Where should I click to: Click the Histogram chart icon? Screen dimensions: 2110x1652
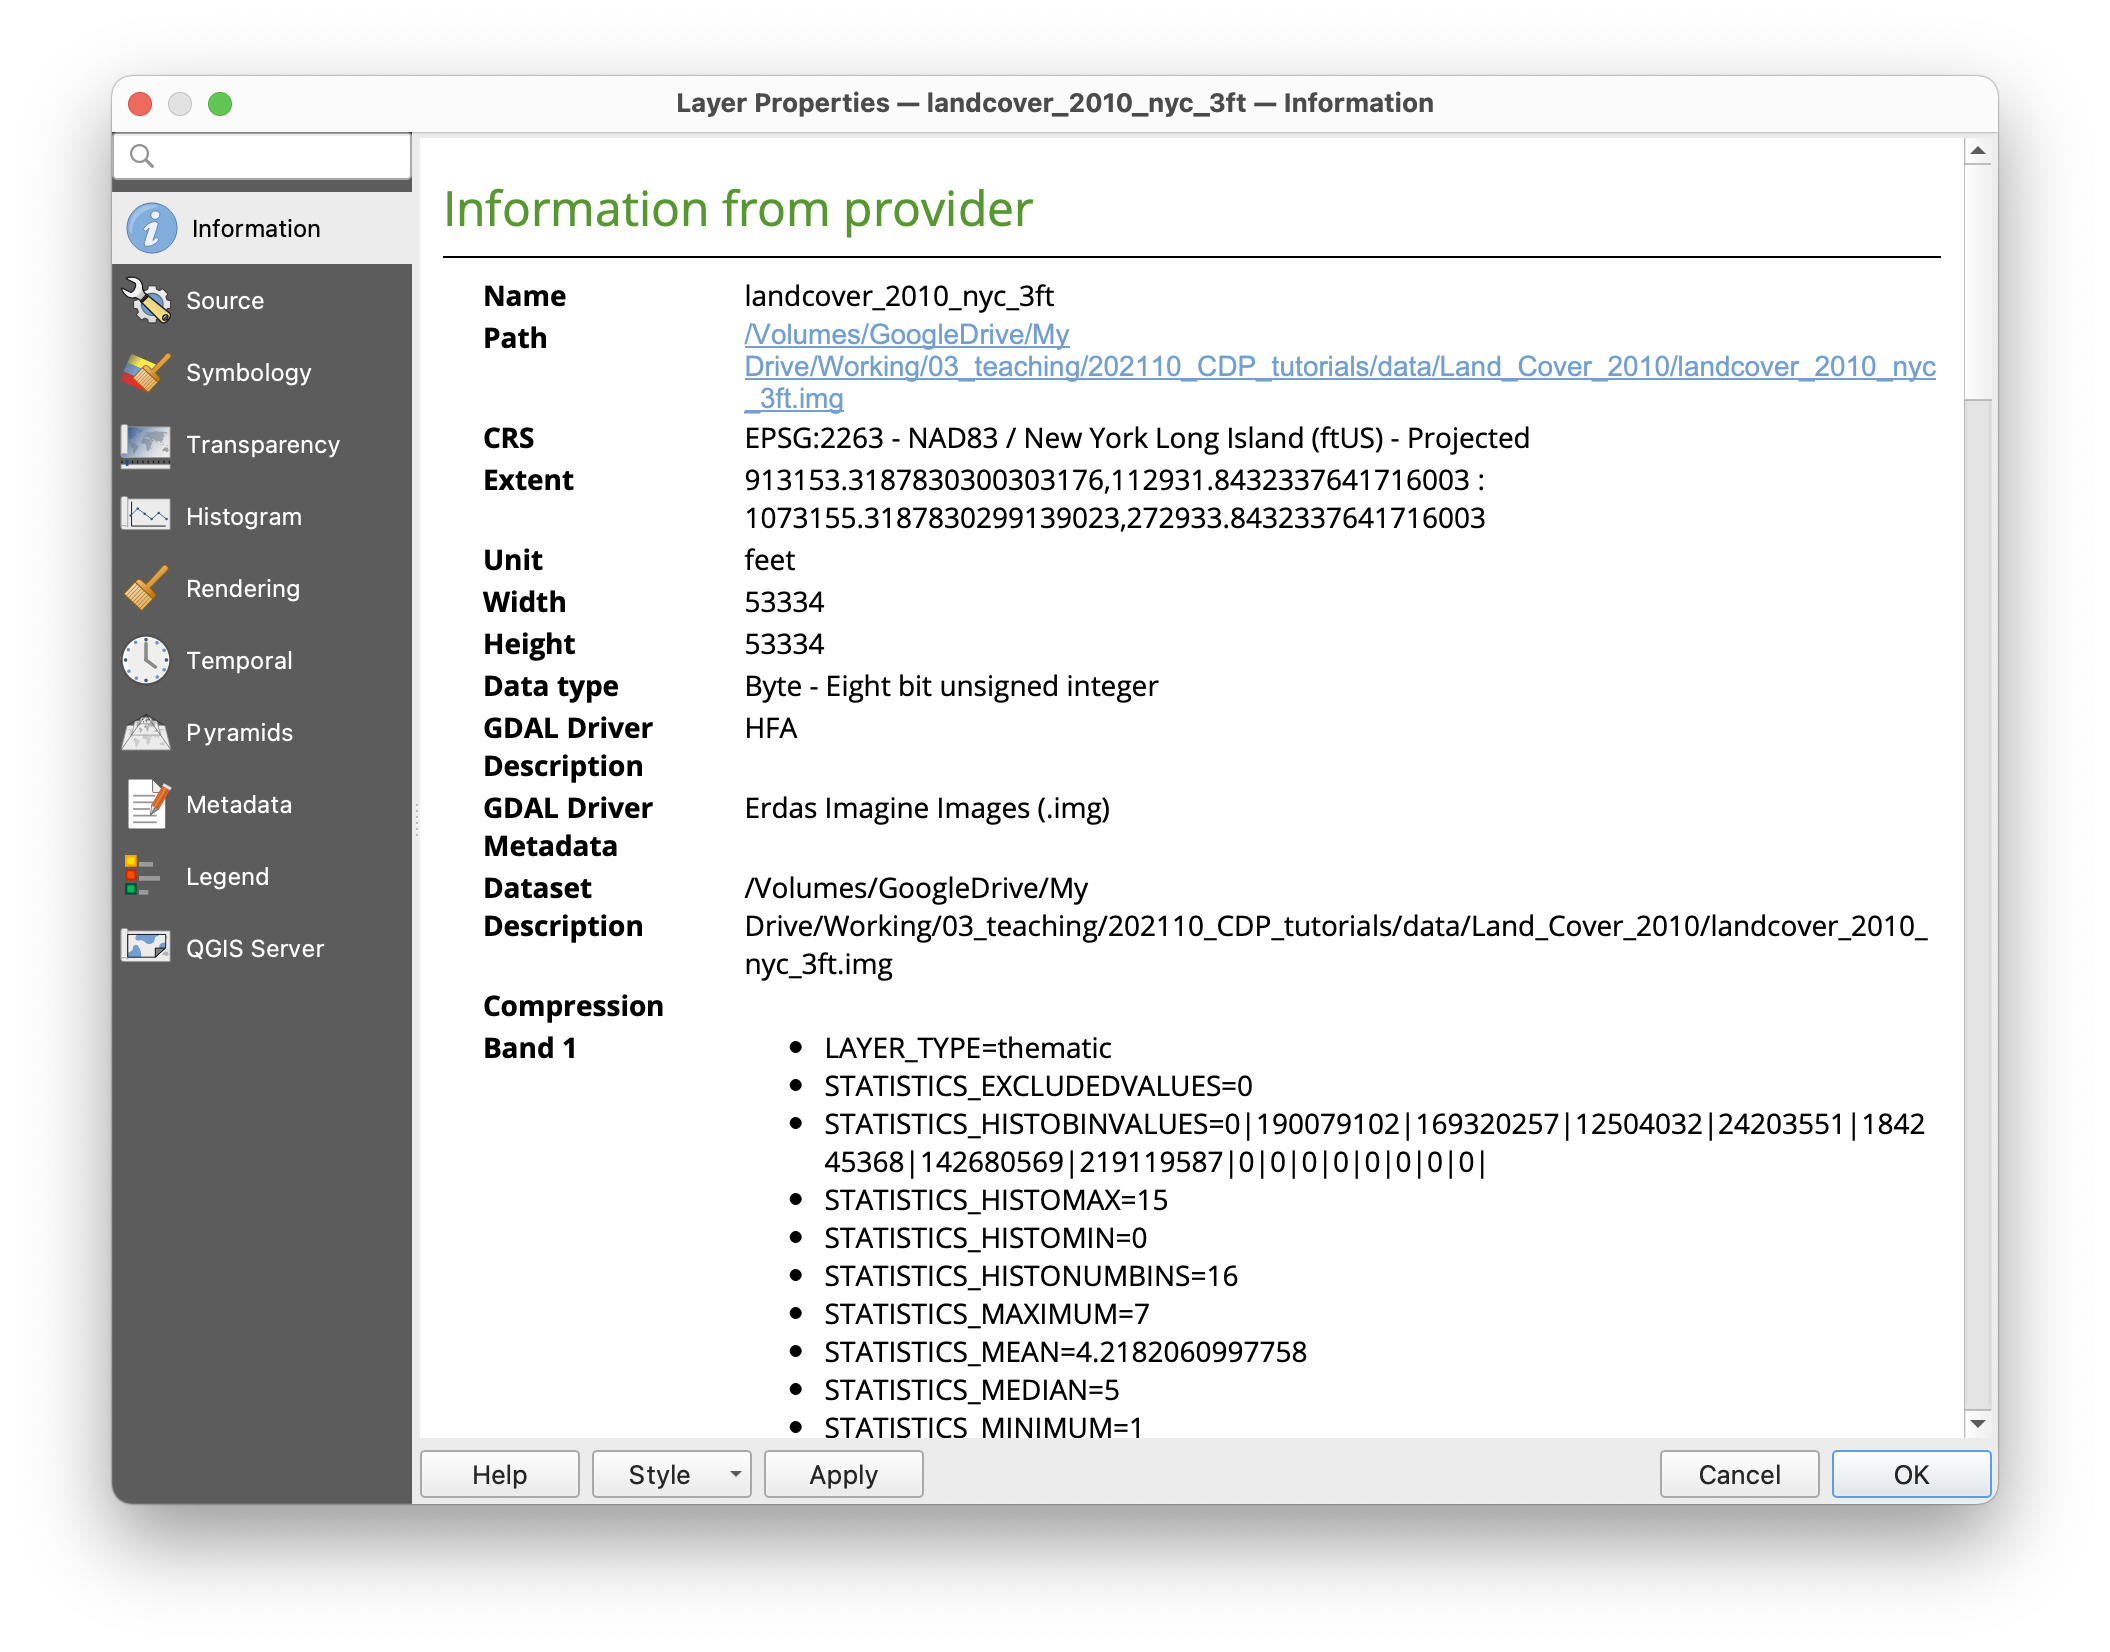tap(147, 516)
